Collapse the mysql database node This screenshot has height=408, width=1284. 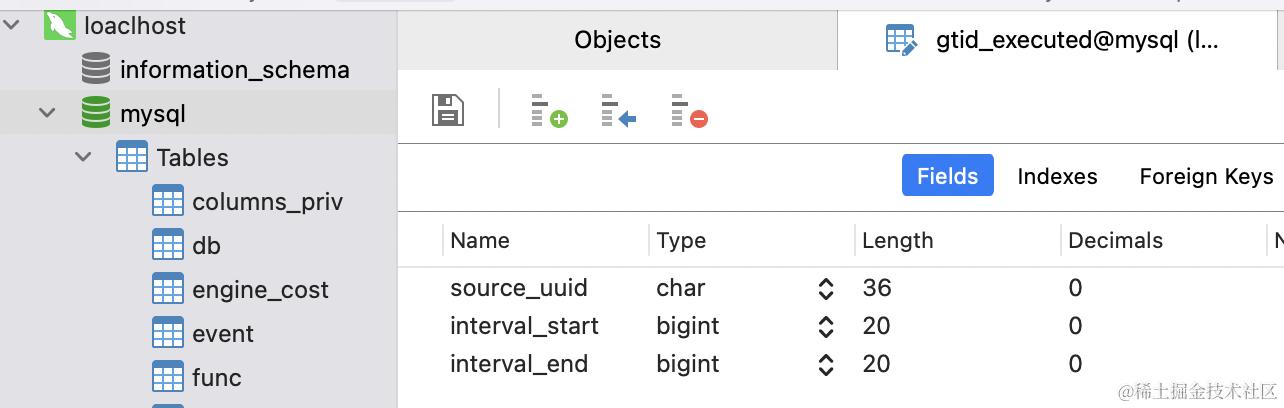[47, 113]
